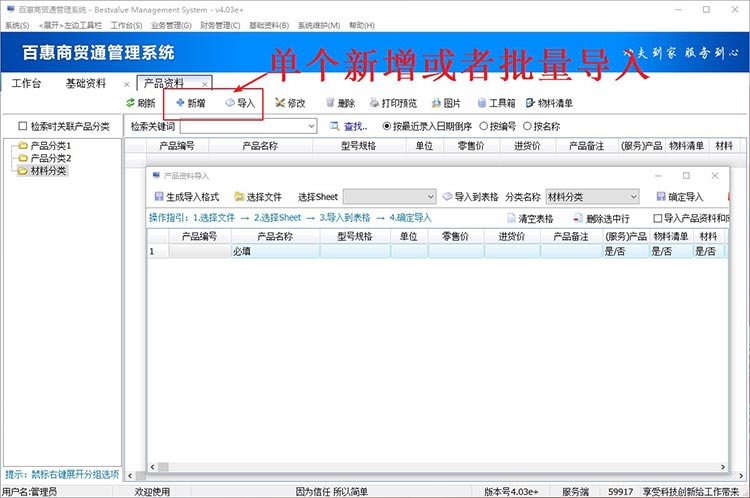Click import dialog horizontal scrollbar right arrow

click(722, 467)
